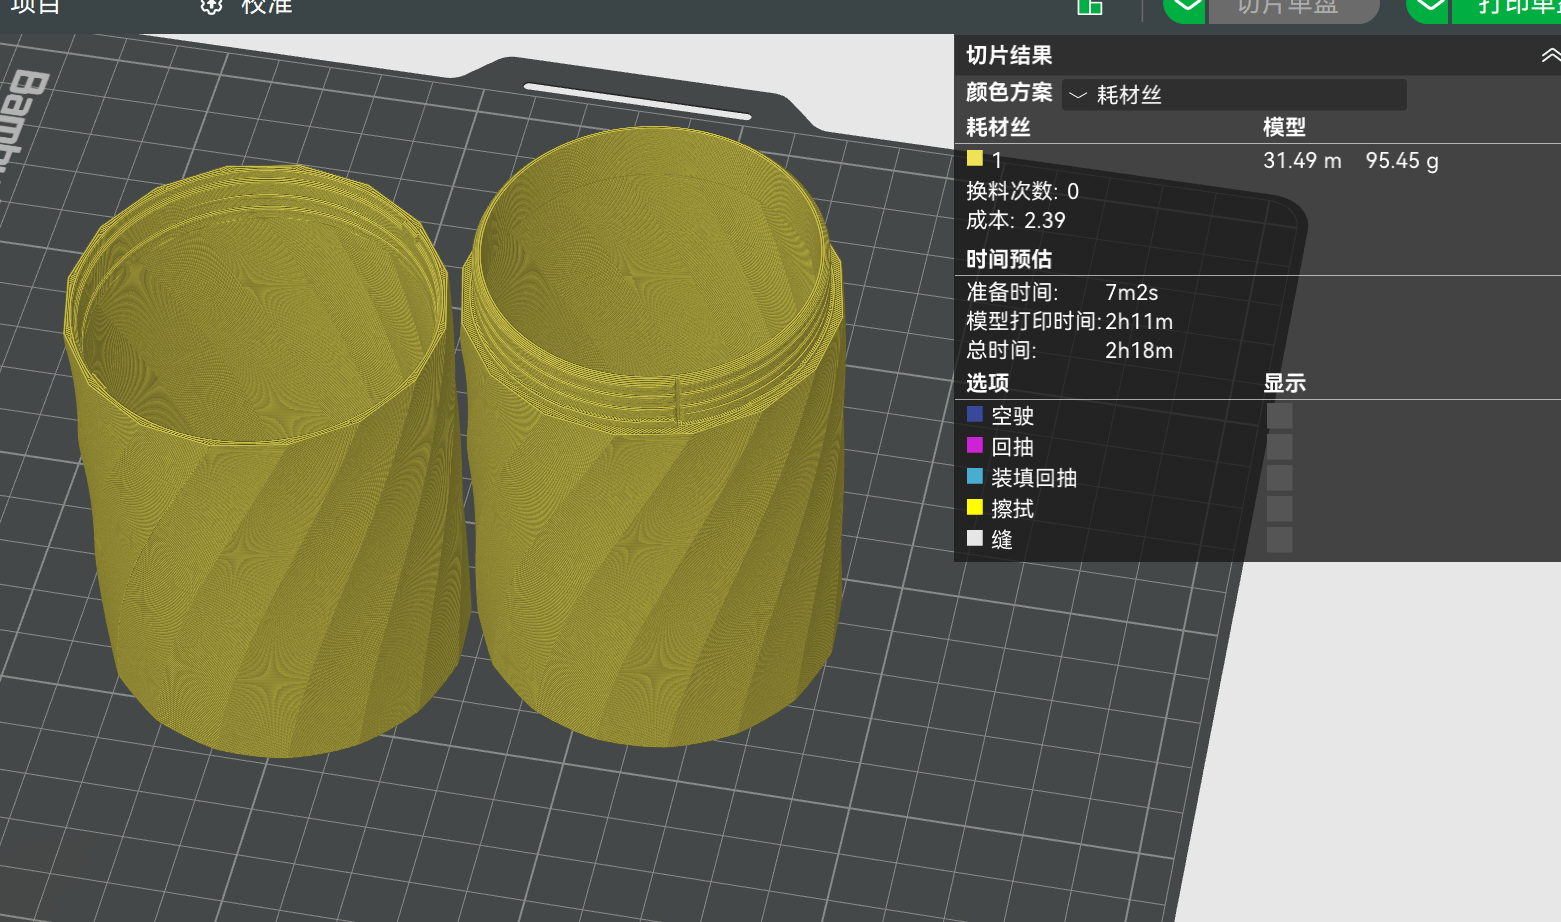Click the bright yellow 擦拭 color swatch
The width and height of the screenshot is (1561, 922).
(975, 506)
